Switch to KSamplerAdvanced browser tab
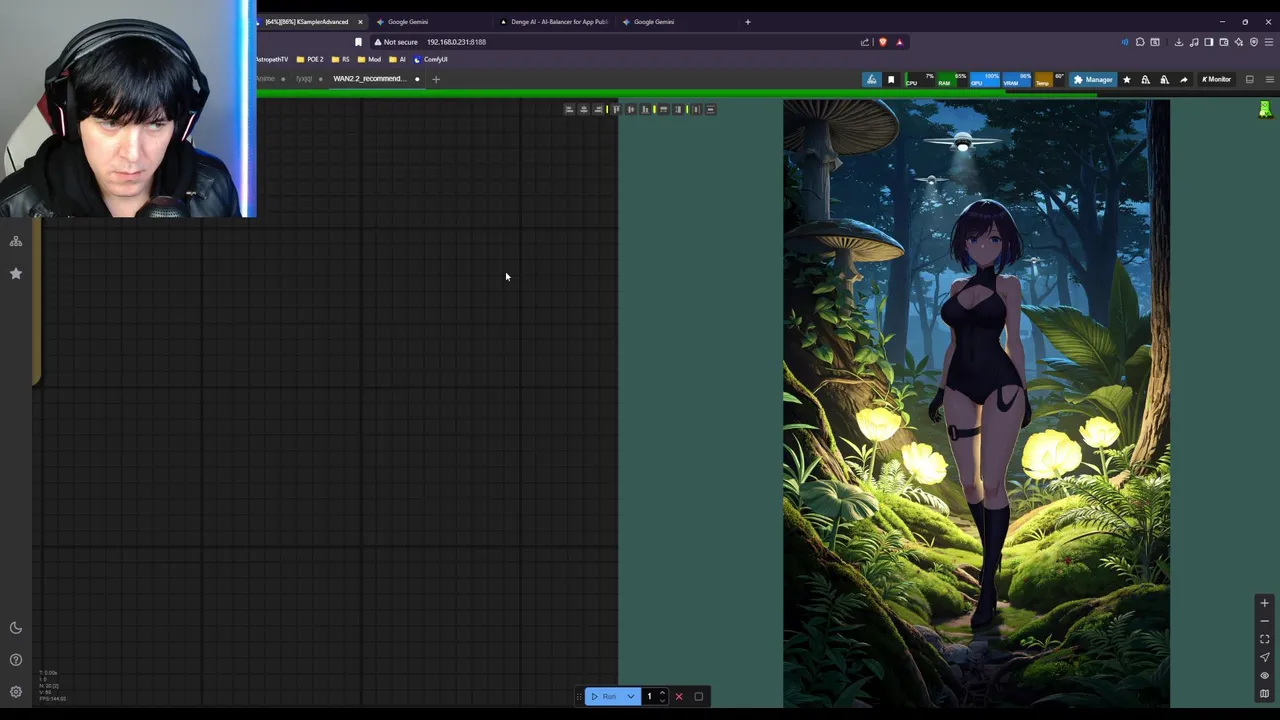Image resolution: width=1280 pixels, height=720 pixels. click(x=307, y=22)
